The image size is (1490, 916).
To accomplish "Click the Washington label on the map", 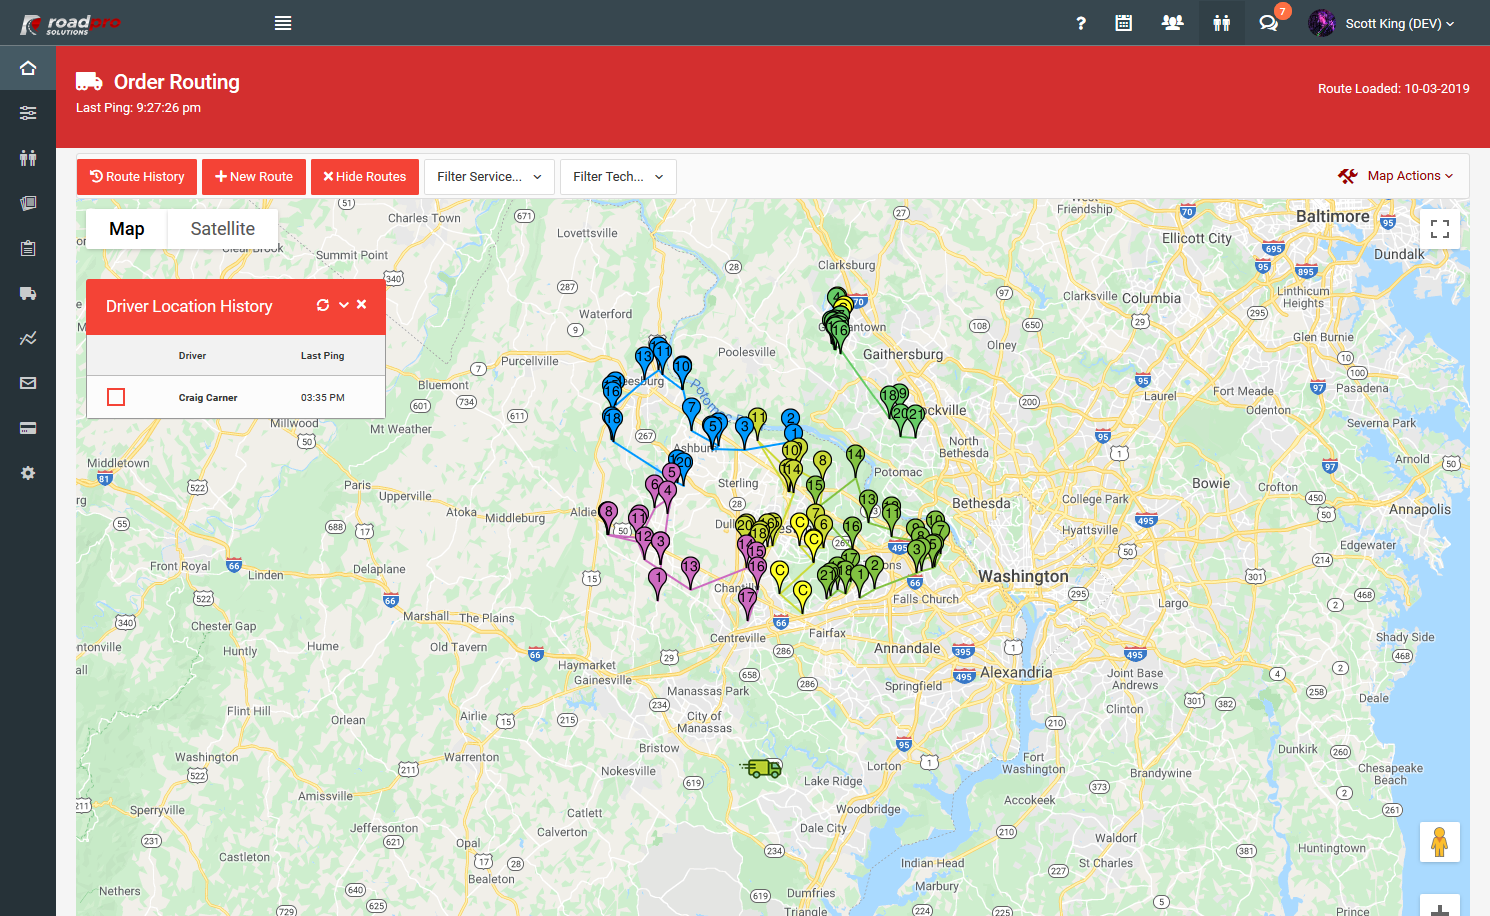I will click(1023, 577).
